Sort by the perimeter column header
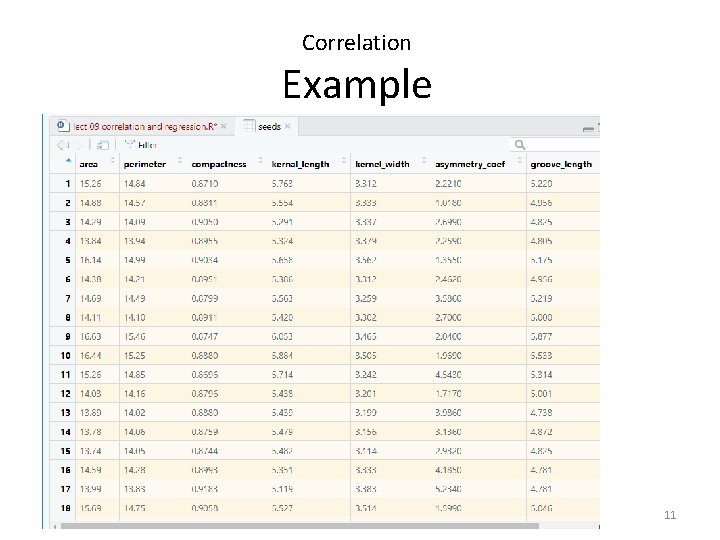720x540 pixels. pos(146,164)
